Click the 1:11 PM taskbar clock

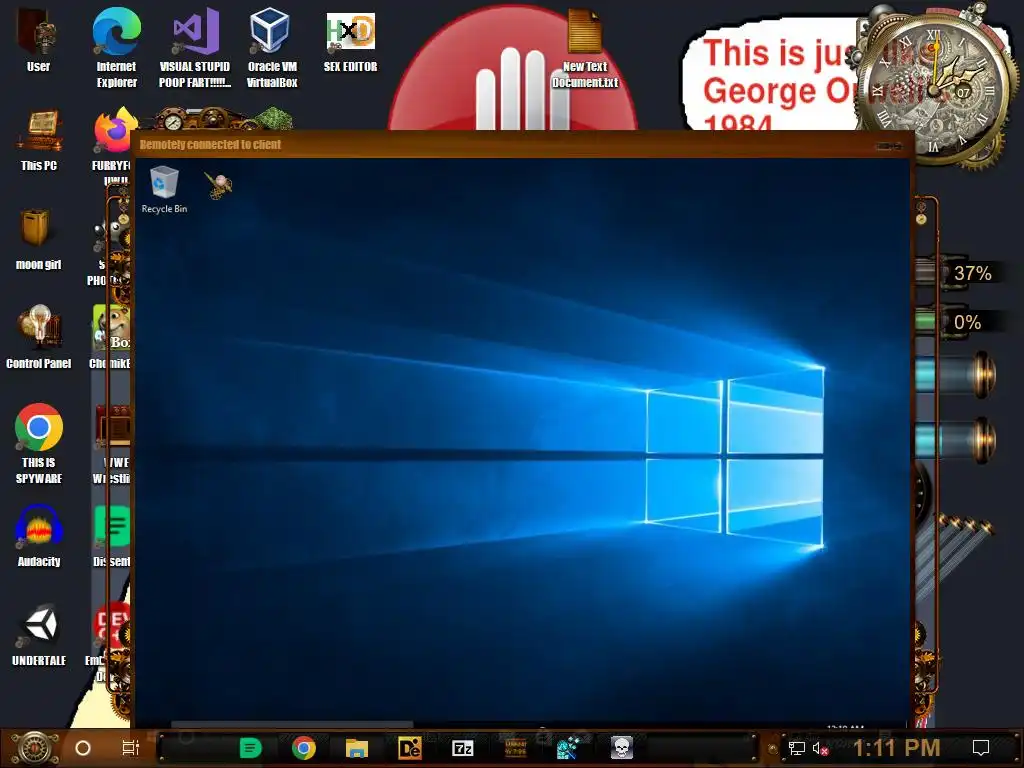click(897, 748)
